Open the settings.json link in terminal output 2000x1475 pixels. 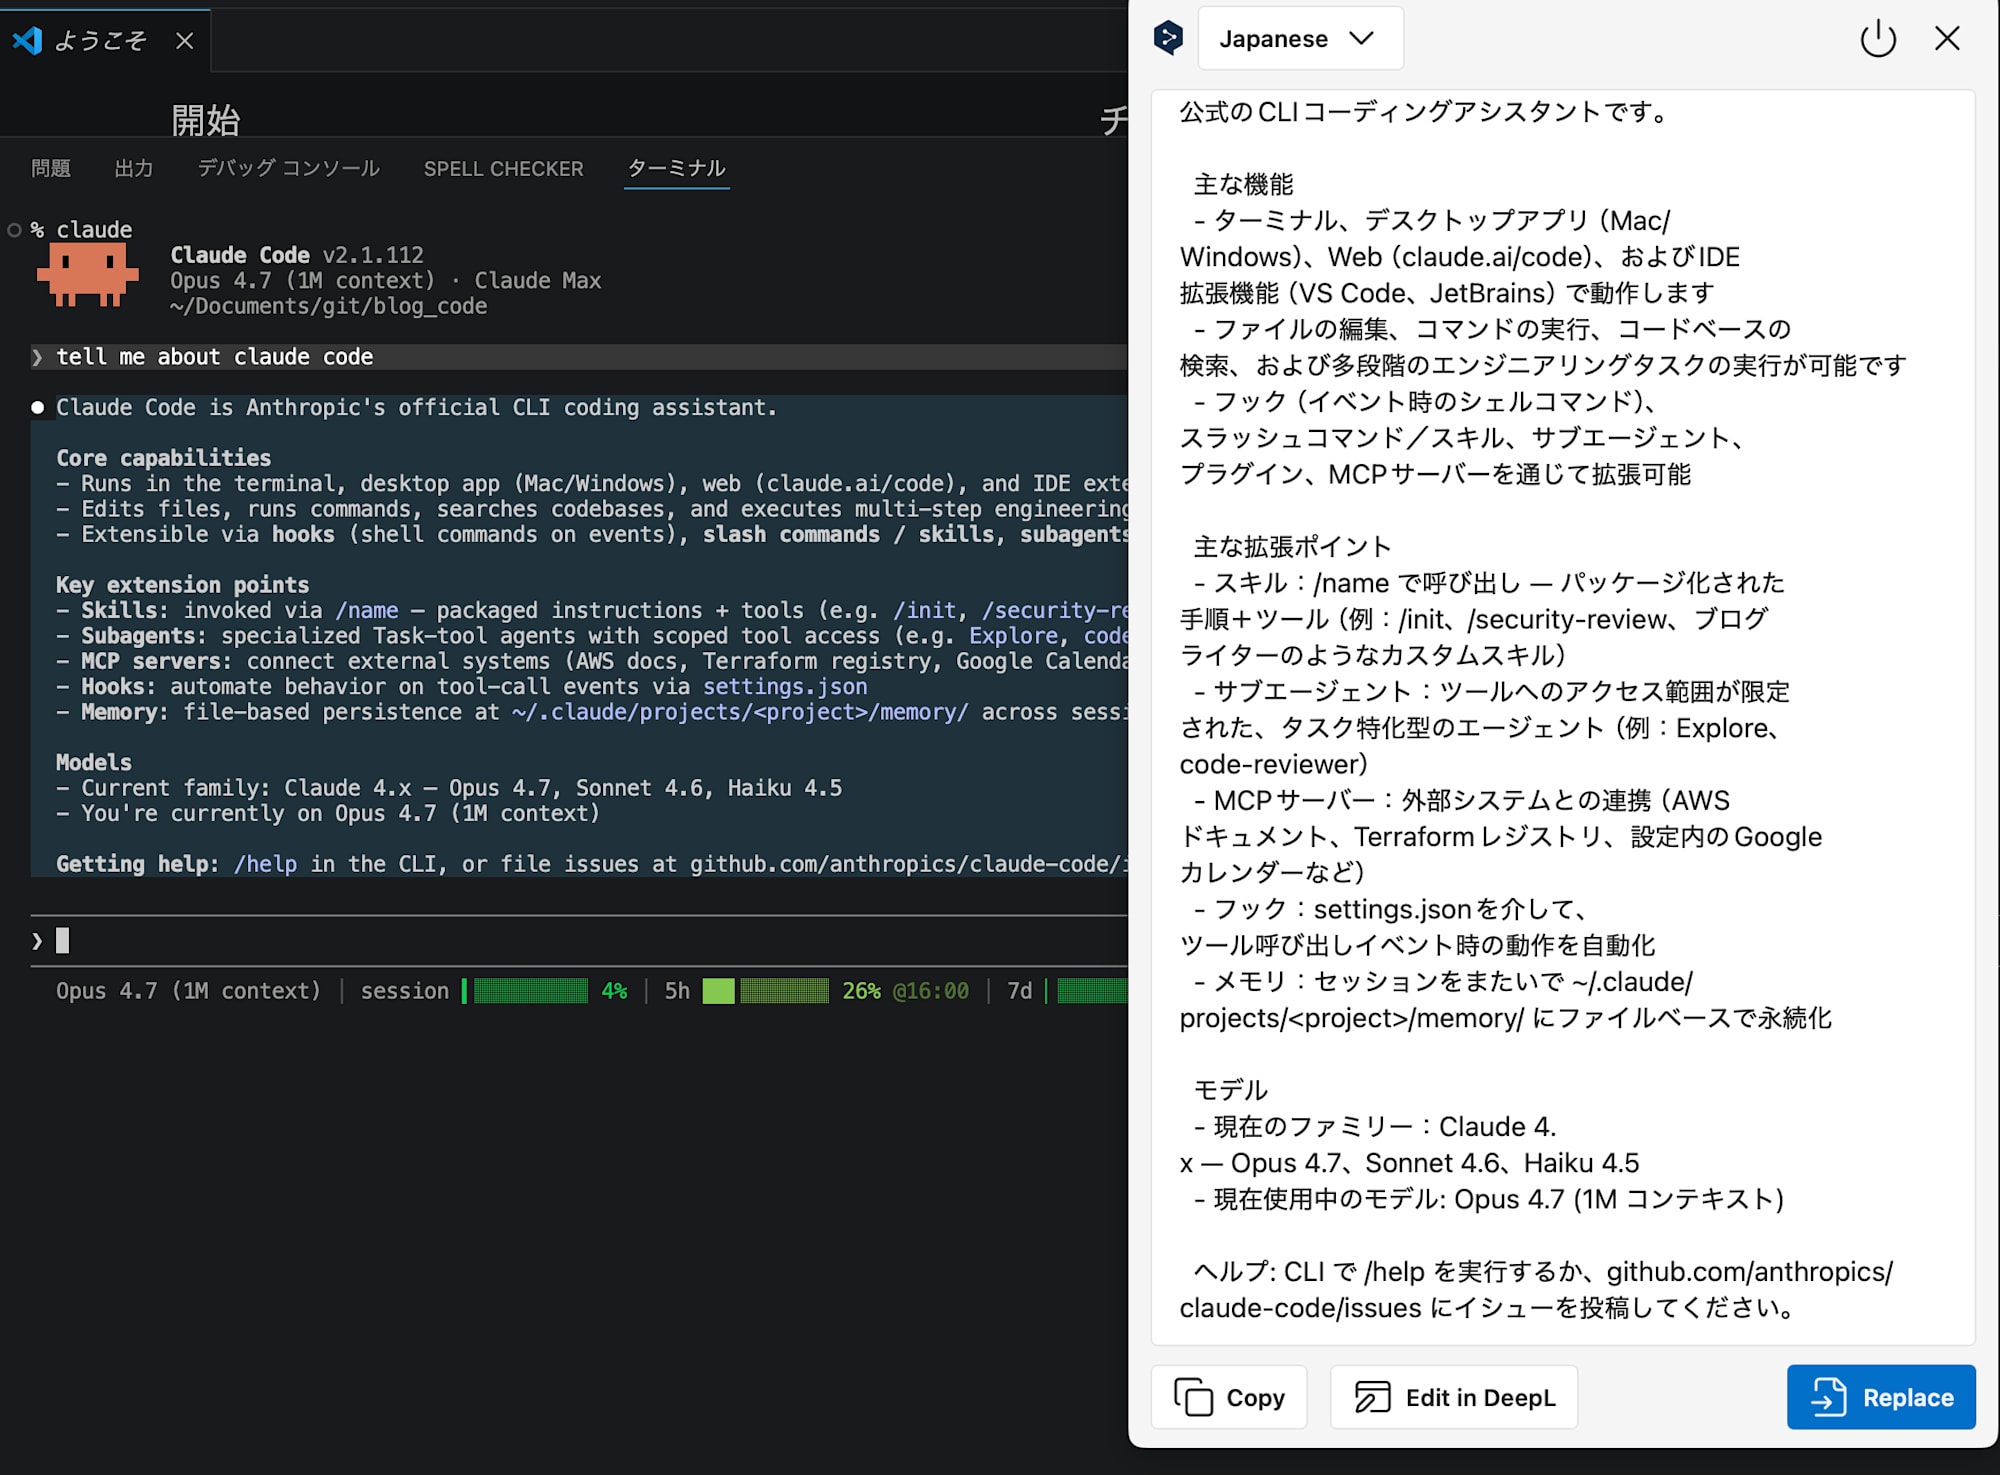784,686
